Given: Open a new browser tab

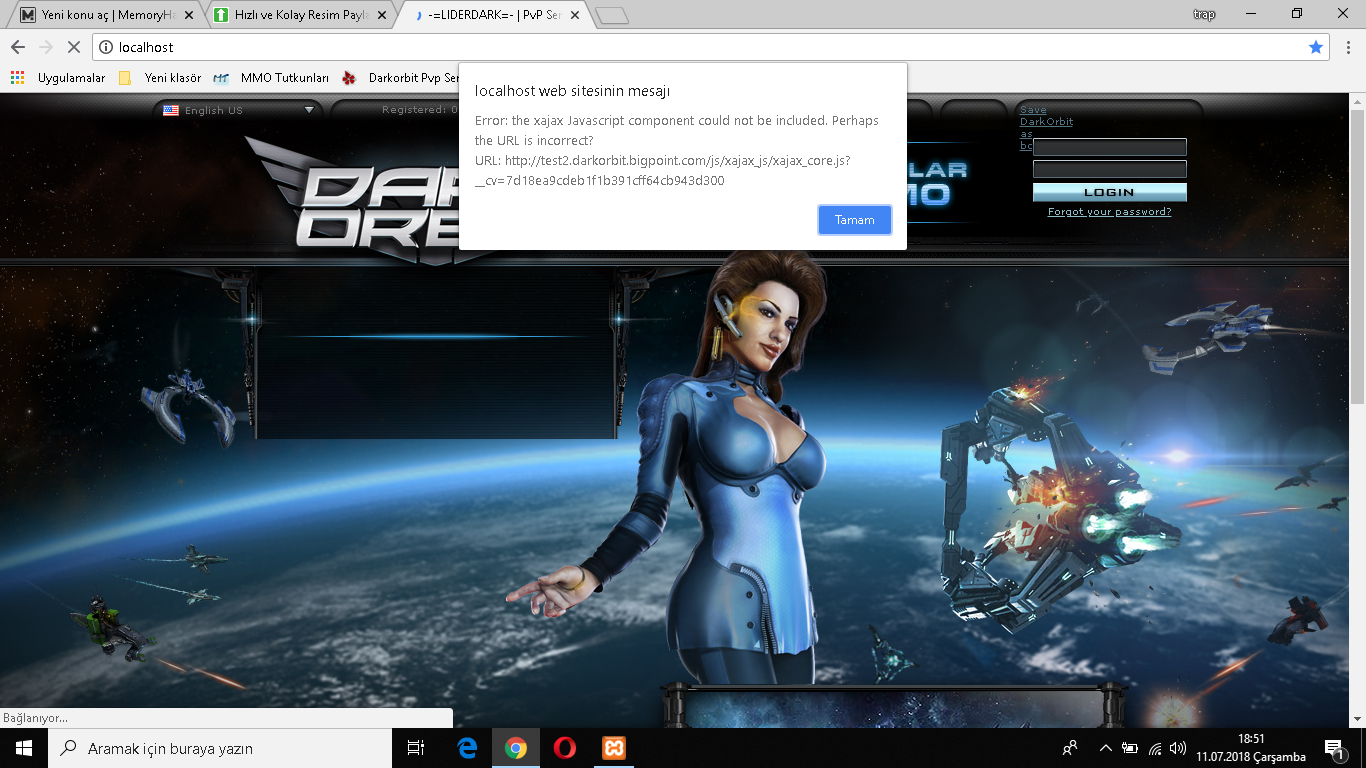Looking at the screenshot, I should [611, 15].
